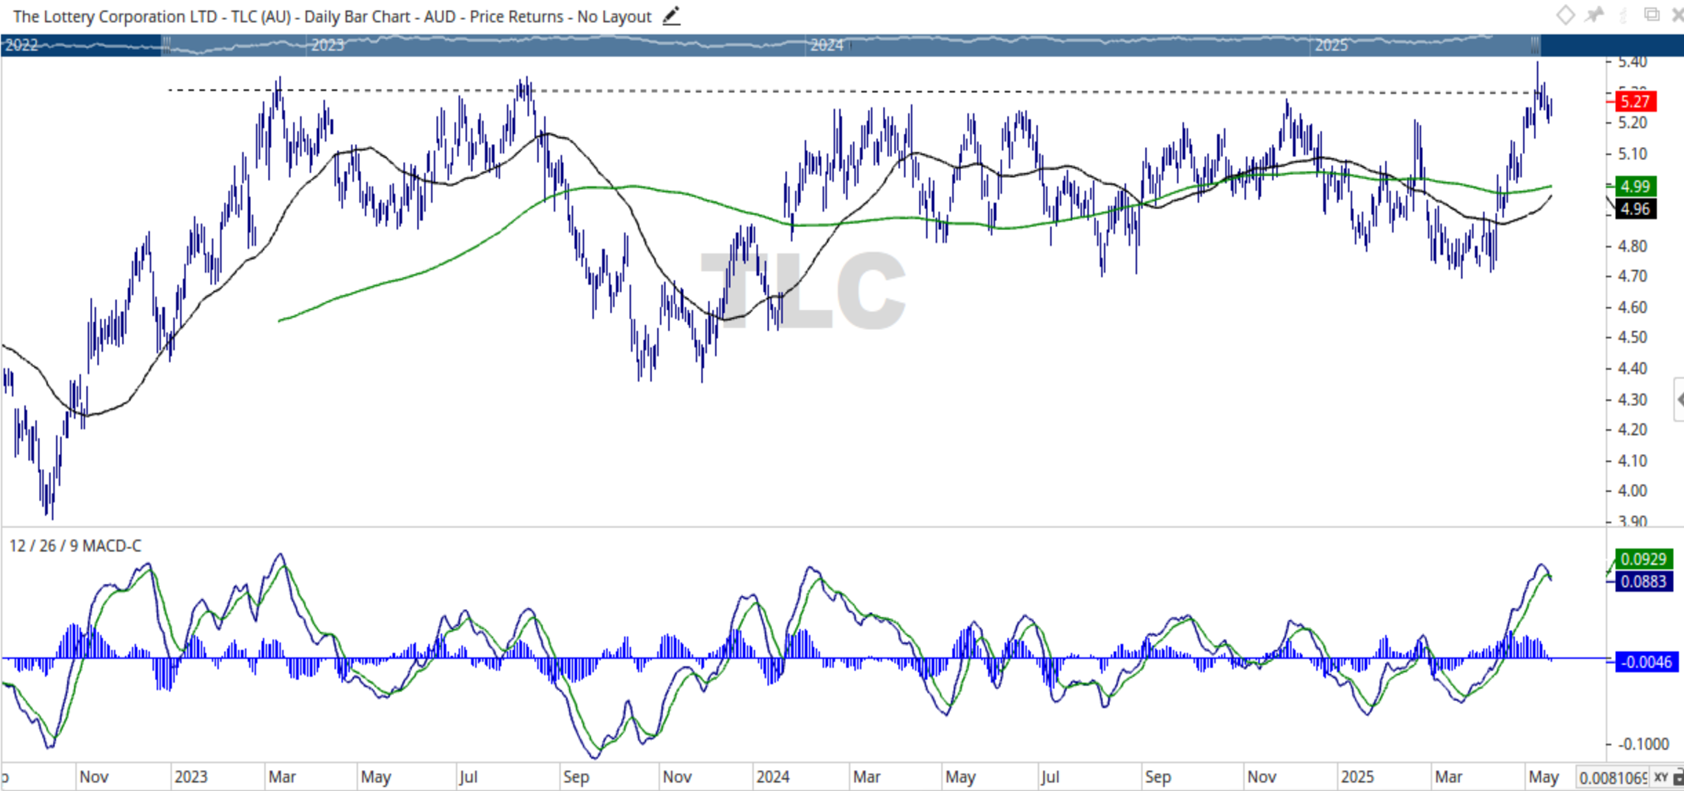This screenshot has width=1684, height=791.
Task: Click 2024 in the overview timeline strip
Action: [x=826, y=45]
